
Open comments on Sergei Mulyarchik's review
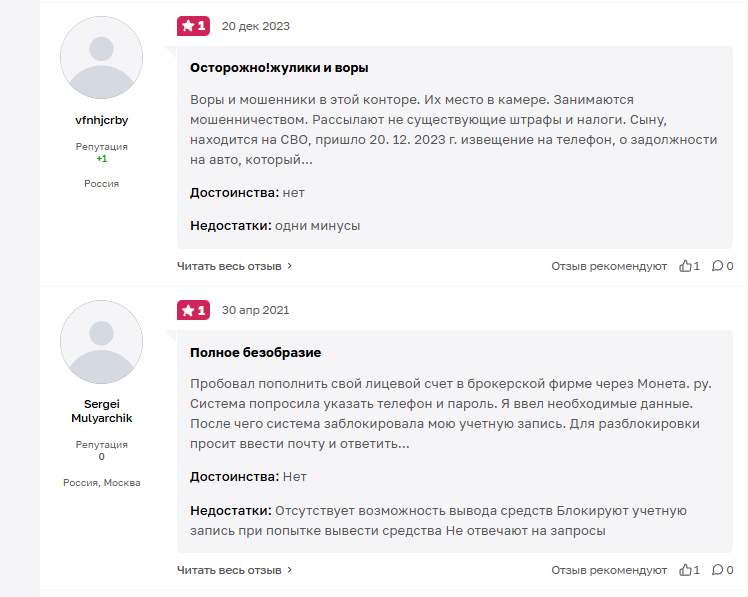717,570
